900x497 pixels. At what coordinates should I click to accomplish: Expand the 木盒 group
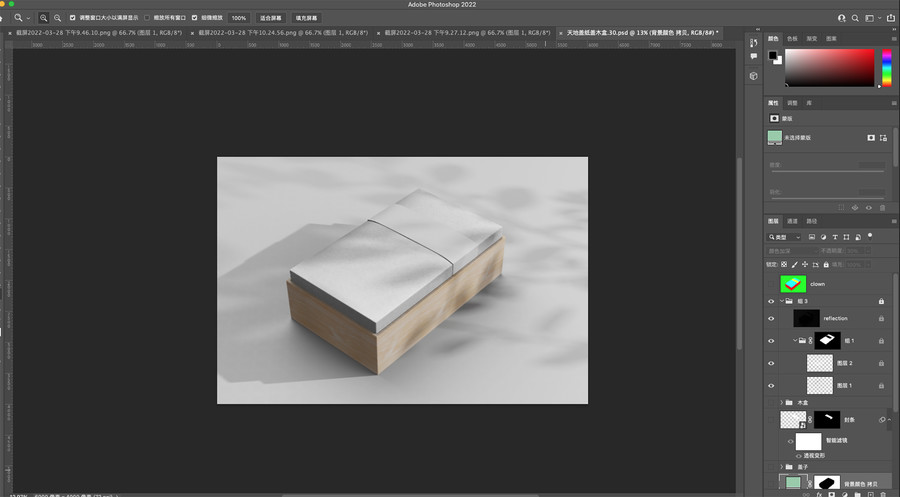(782, 402)
